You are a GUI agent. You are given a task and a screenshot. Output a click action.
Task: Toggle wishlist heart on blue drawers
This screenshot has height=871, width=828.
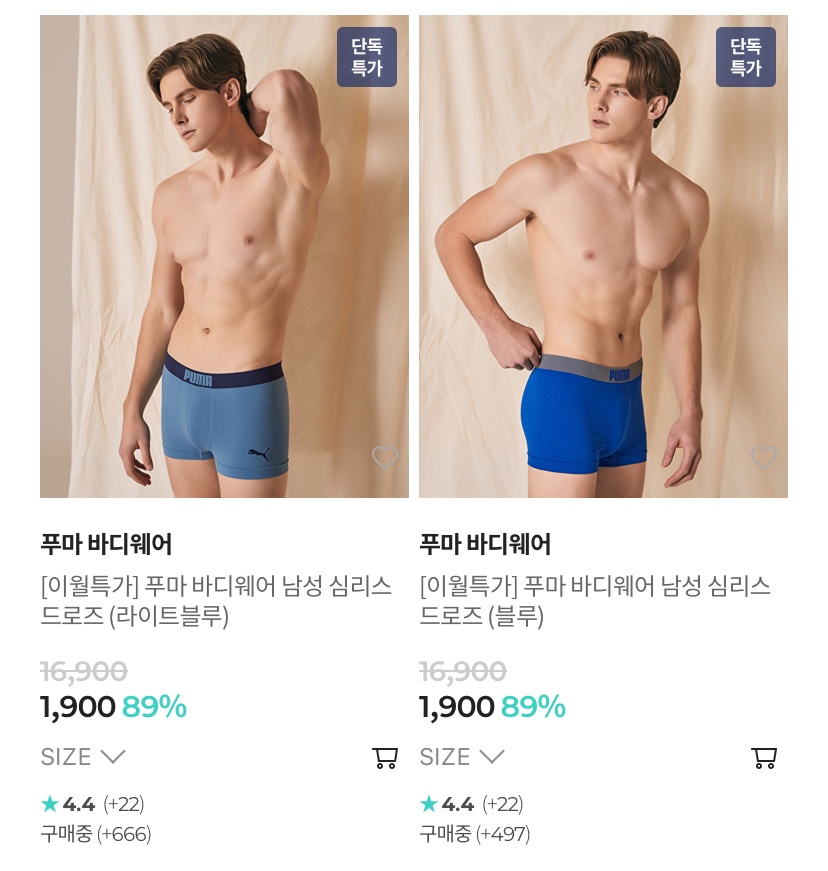tap(764, 458)
